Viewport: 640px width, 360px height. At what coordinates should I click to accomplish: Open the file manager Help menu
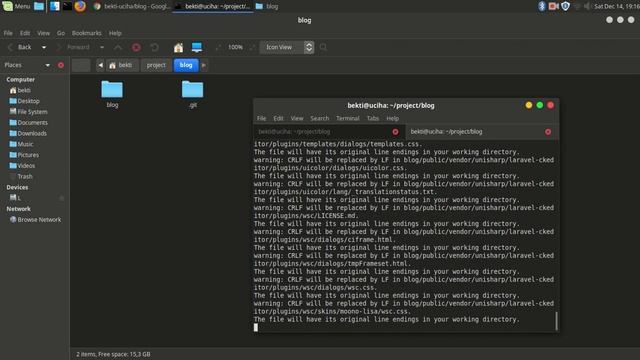(115, 33)
